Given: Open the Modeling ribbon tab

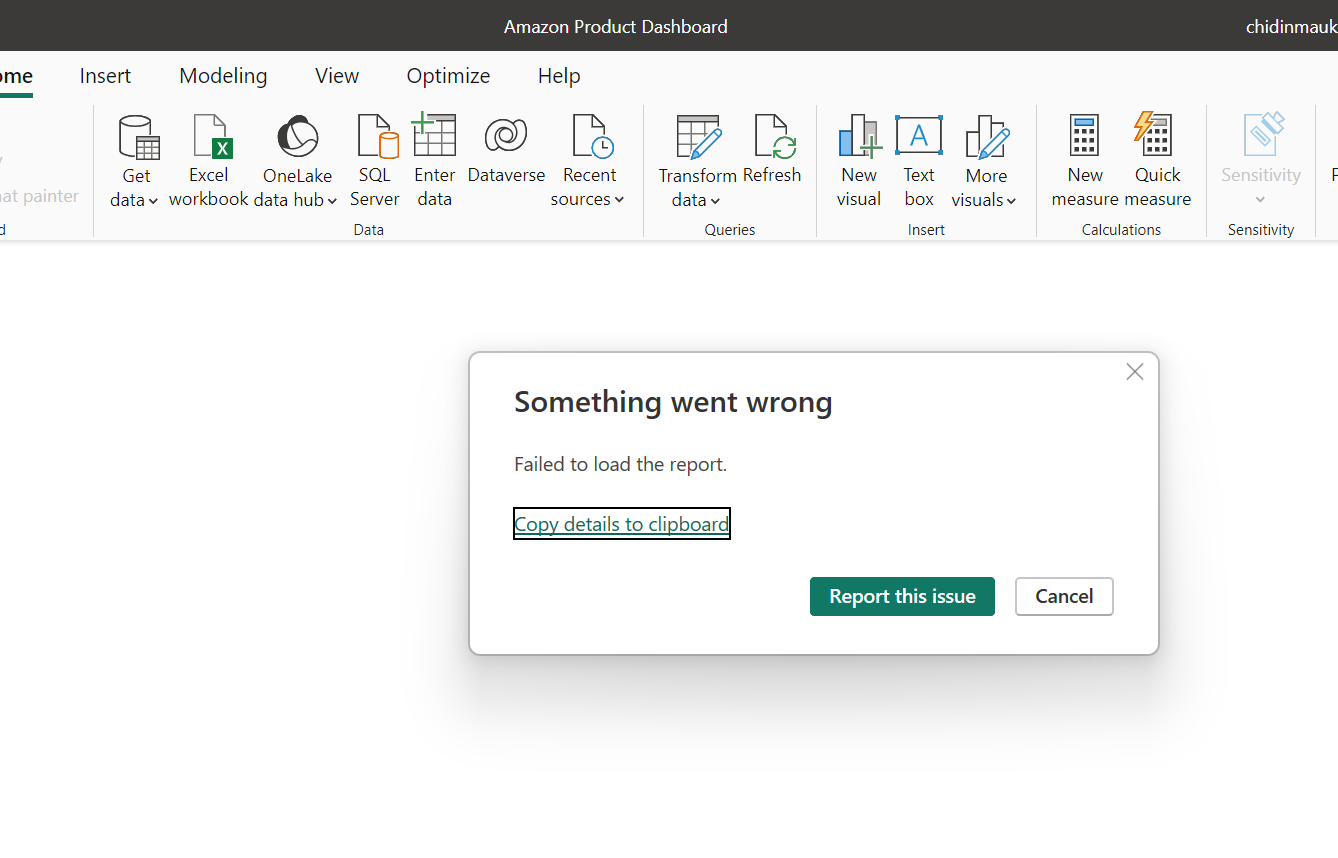Looking at the screenshot, I should click(x=223, y=76).
